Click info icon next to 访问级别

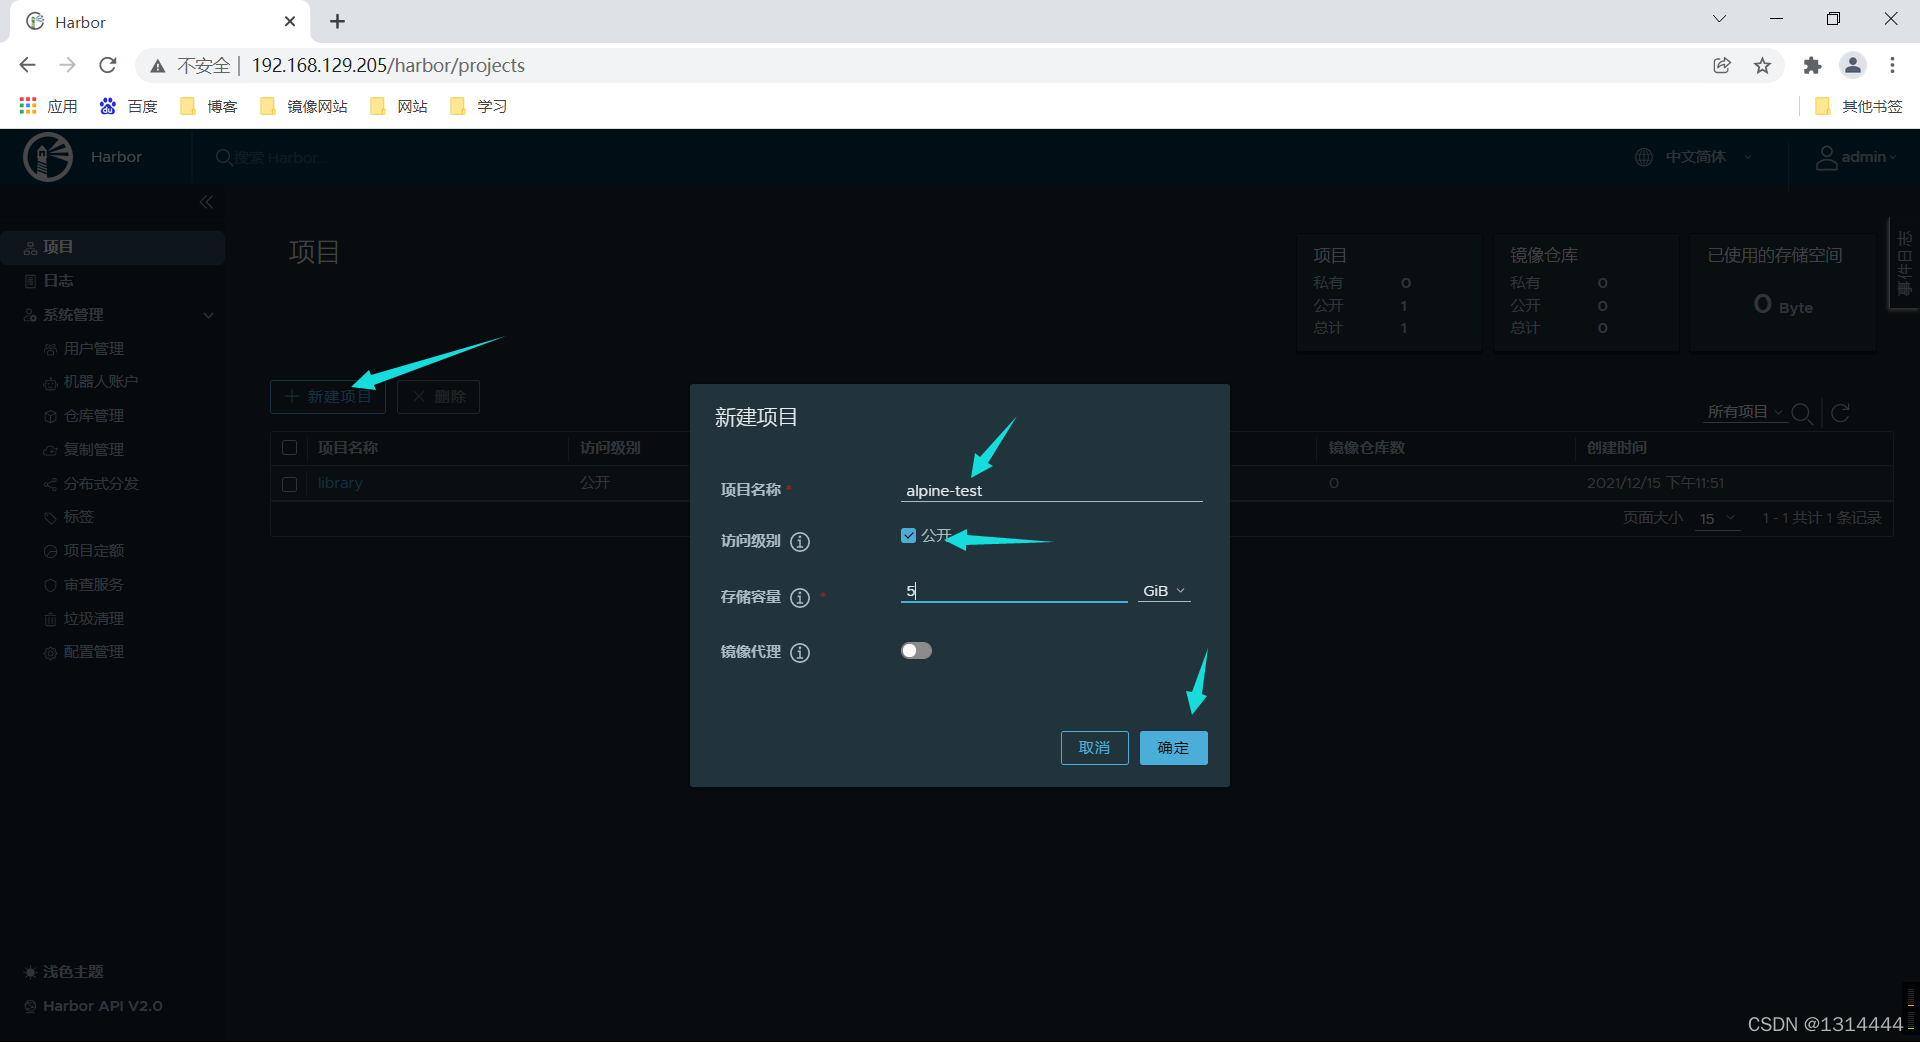tap(800, 542)
